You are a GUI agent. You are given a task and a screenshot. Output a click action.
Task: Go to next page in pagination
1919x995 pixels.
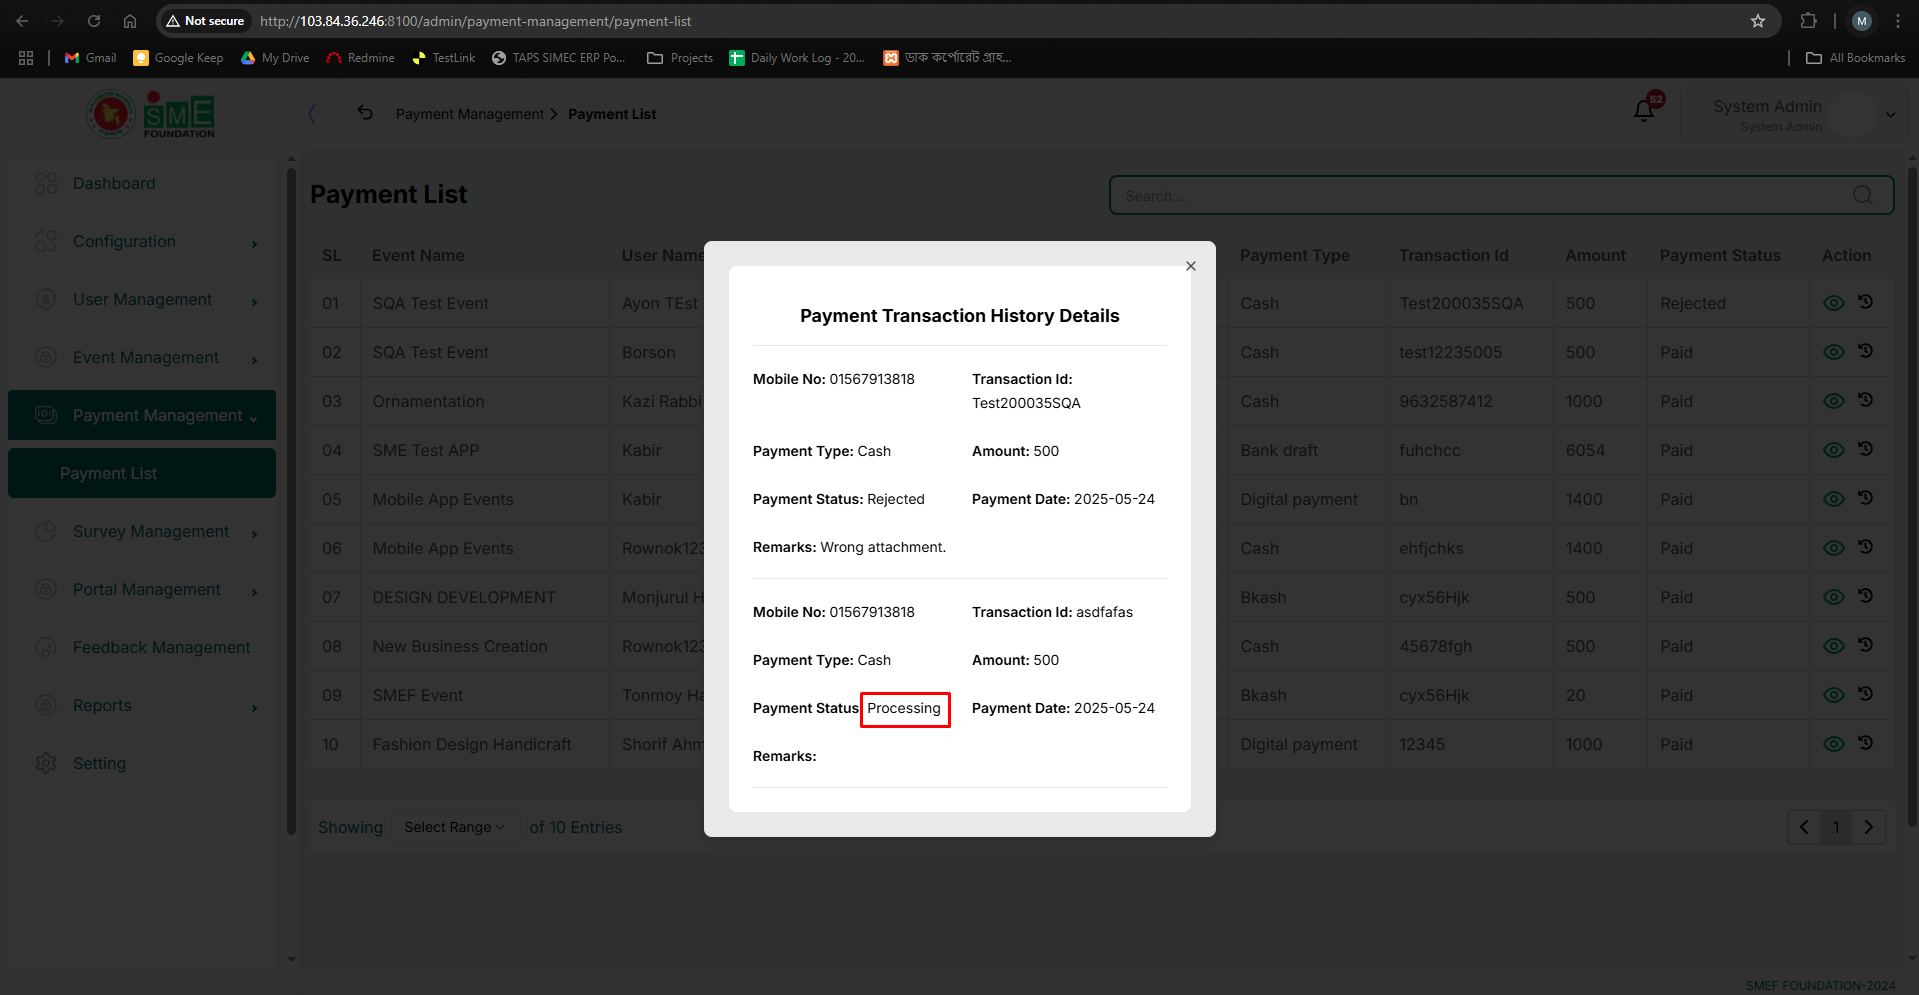pyautogui.click(x=1868, y=827)
